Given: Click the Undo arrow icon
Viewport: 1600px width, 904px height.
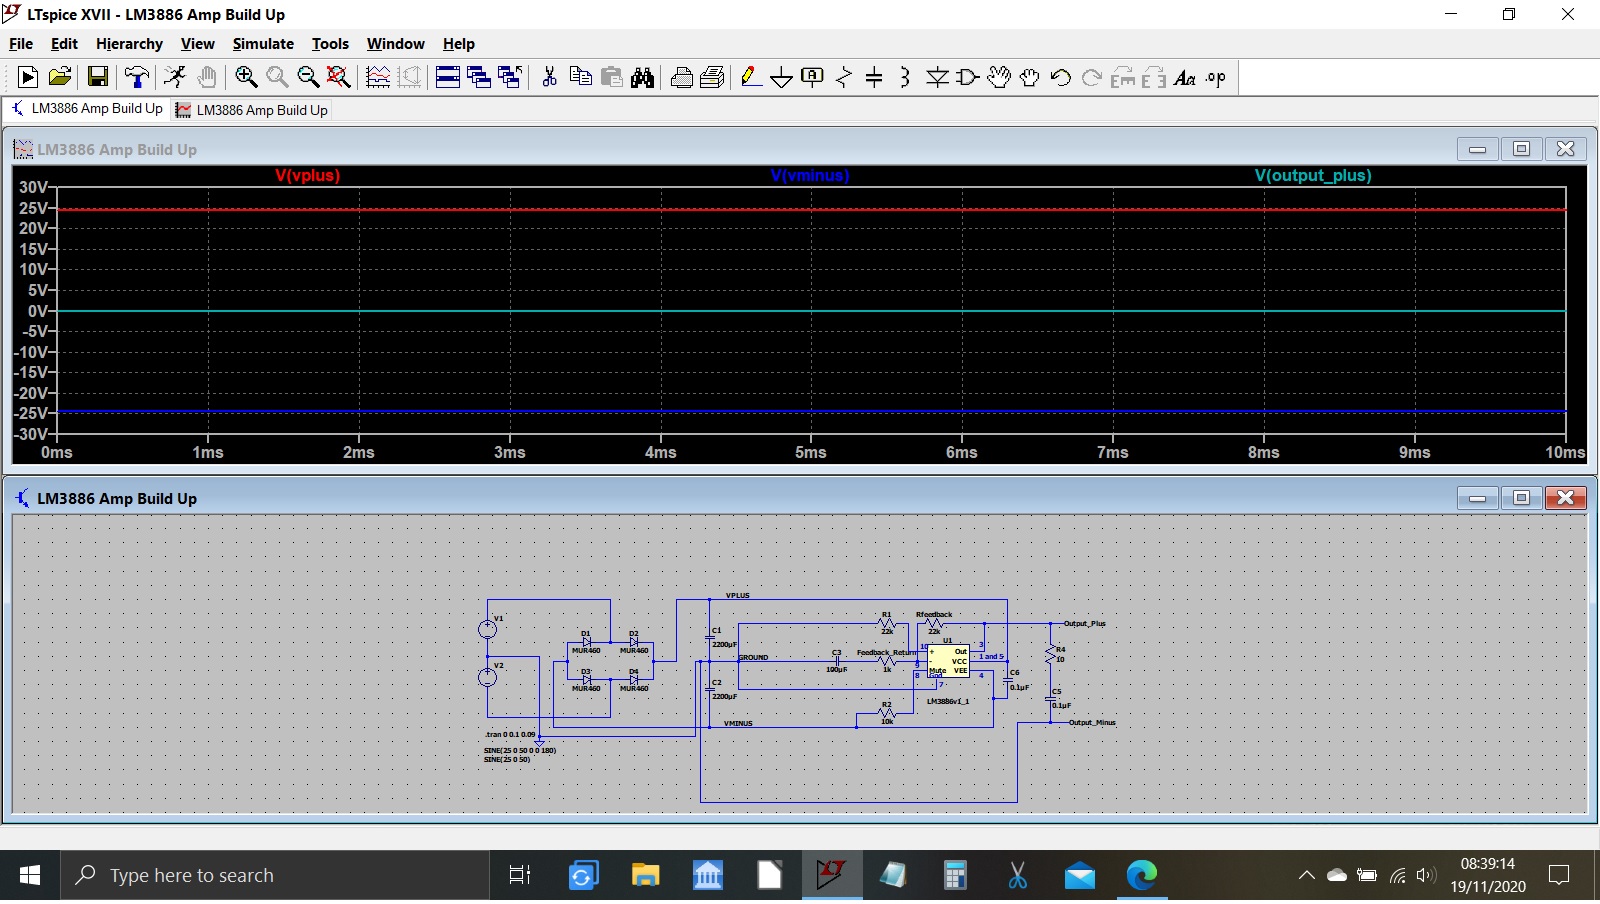Looking at the screenshot, I should pyautogui.click(x=1060, y=77).
